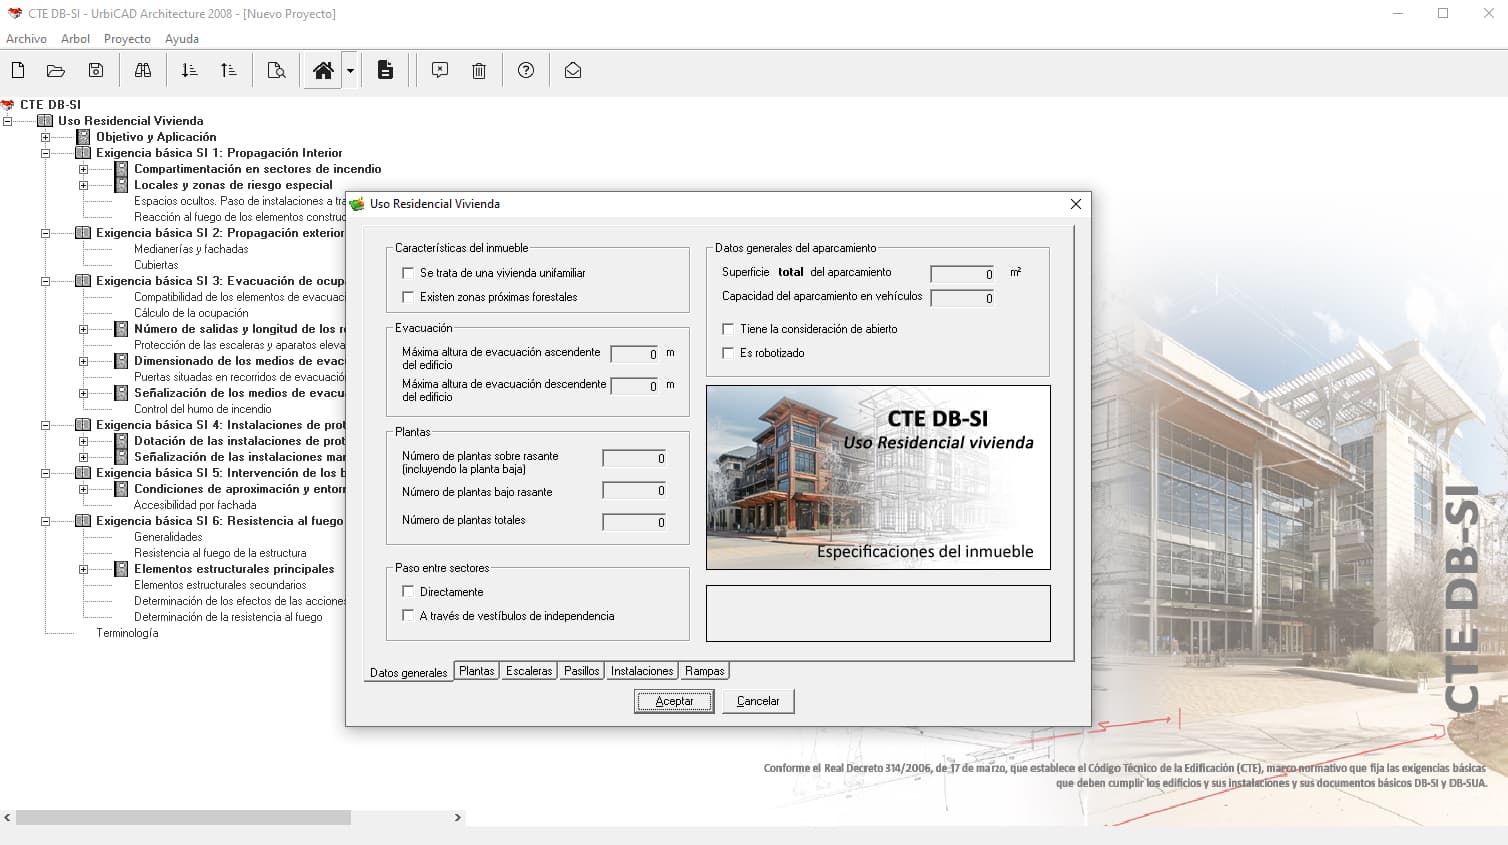Switch to the Rampas tab
Screen dimensions: 1508x845
(705, 671)
